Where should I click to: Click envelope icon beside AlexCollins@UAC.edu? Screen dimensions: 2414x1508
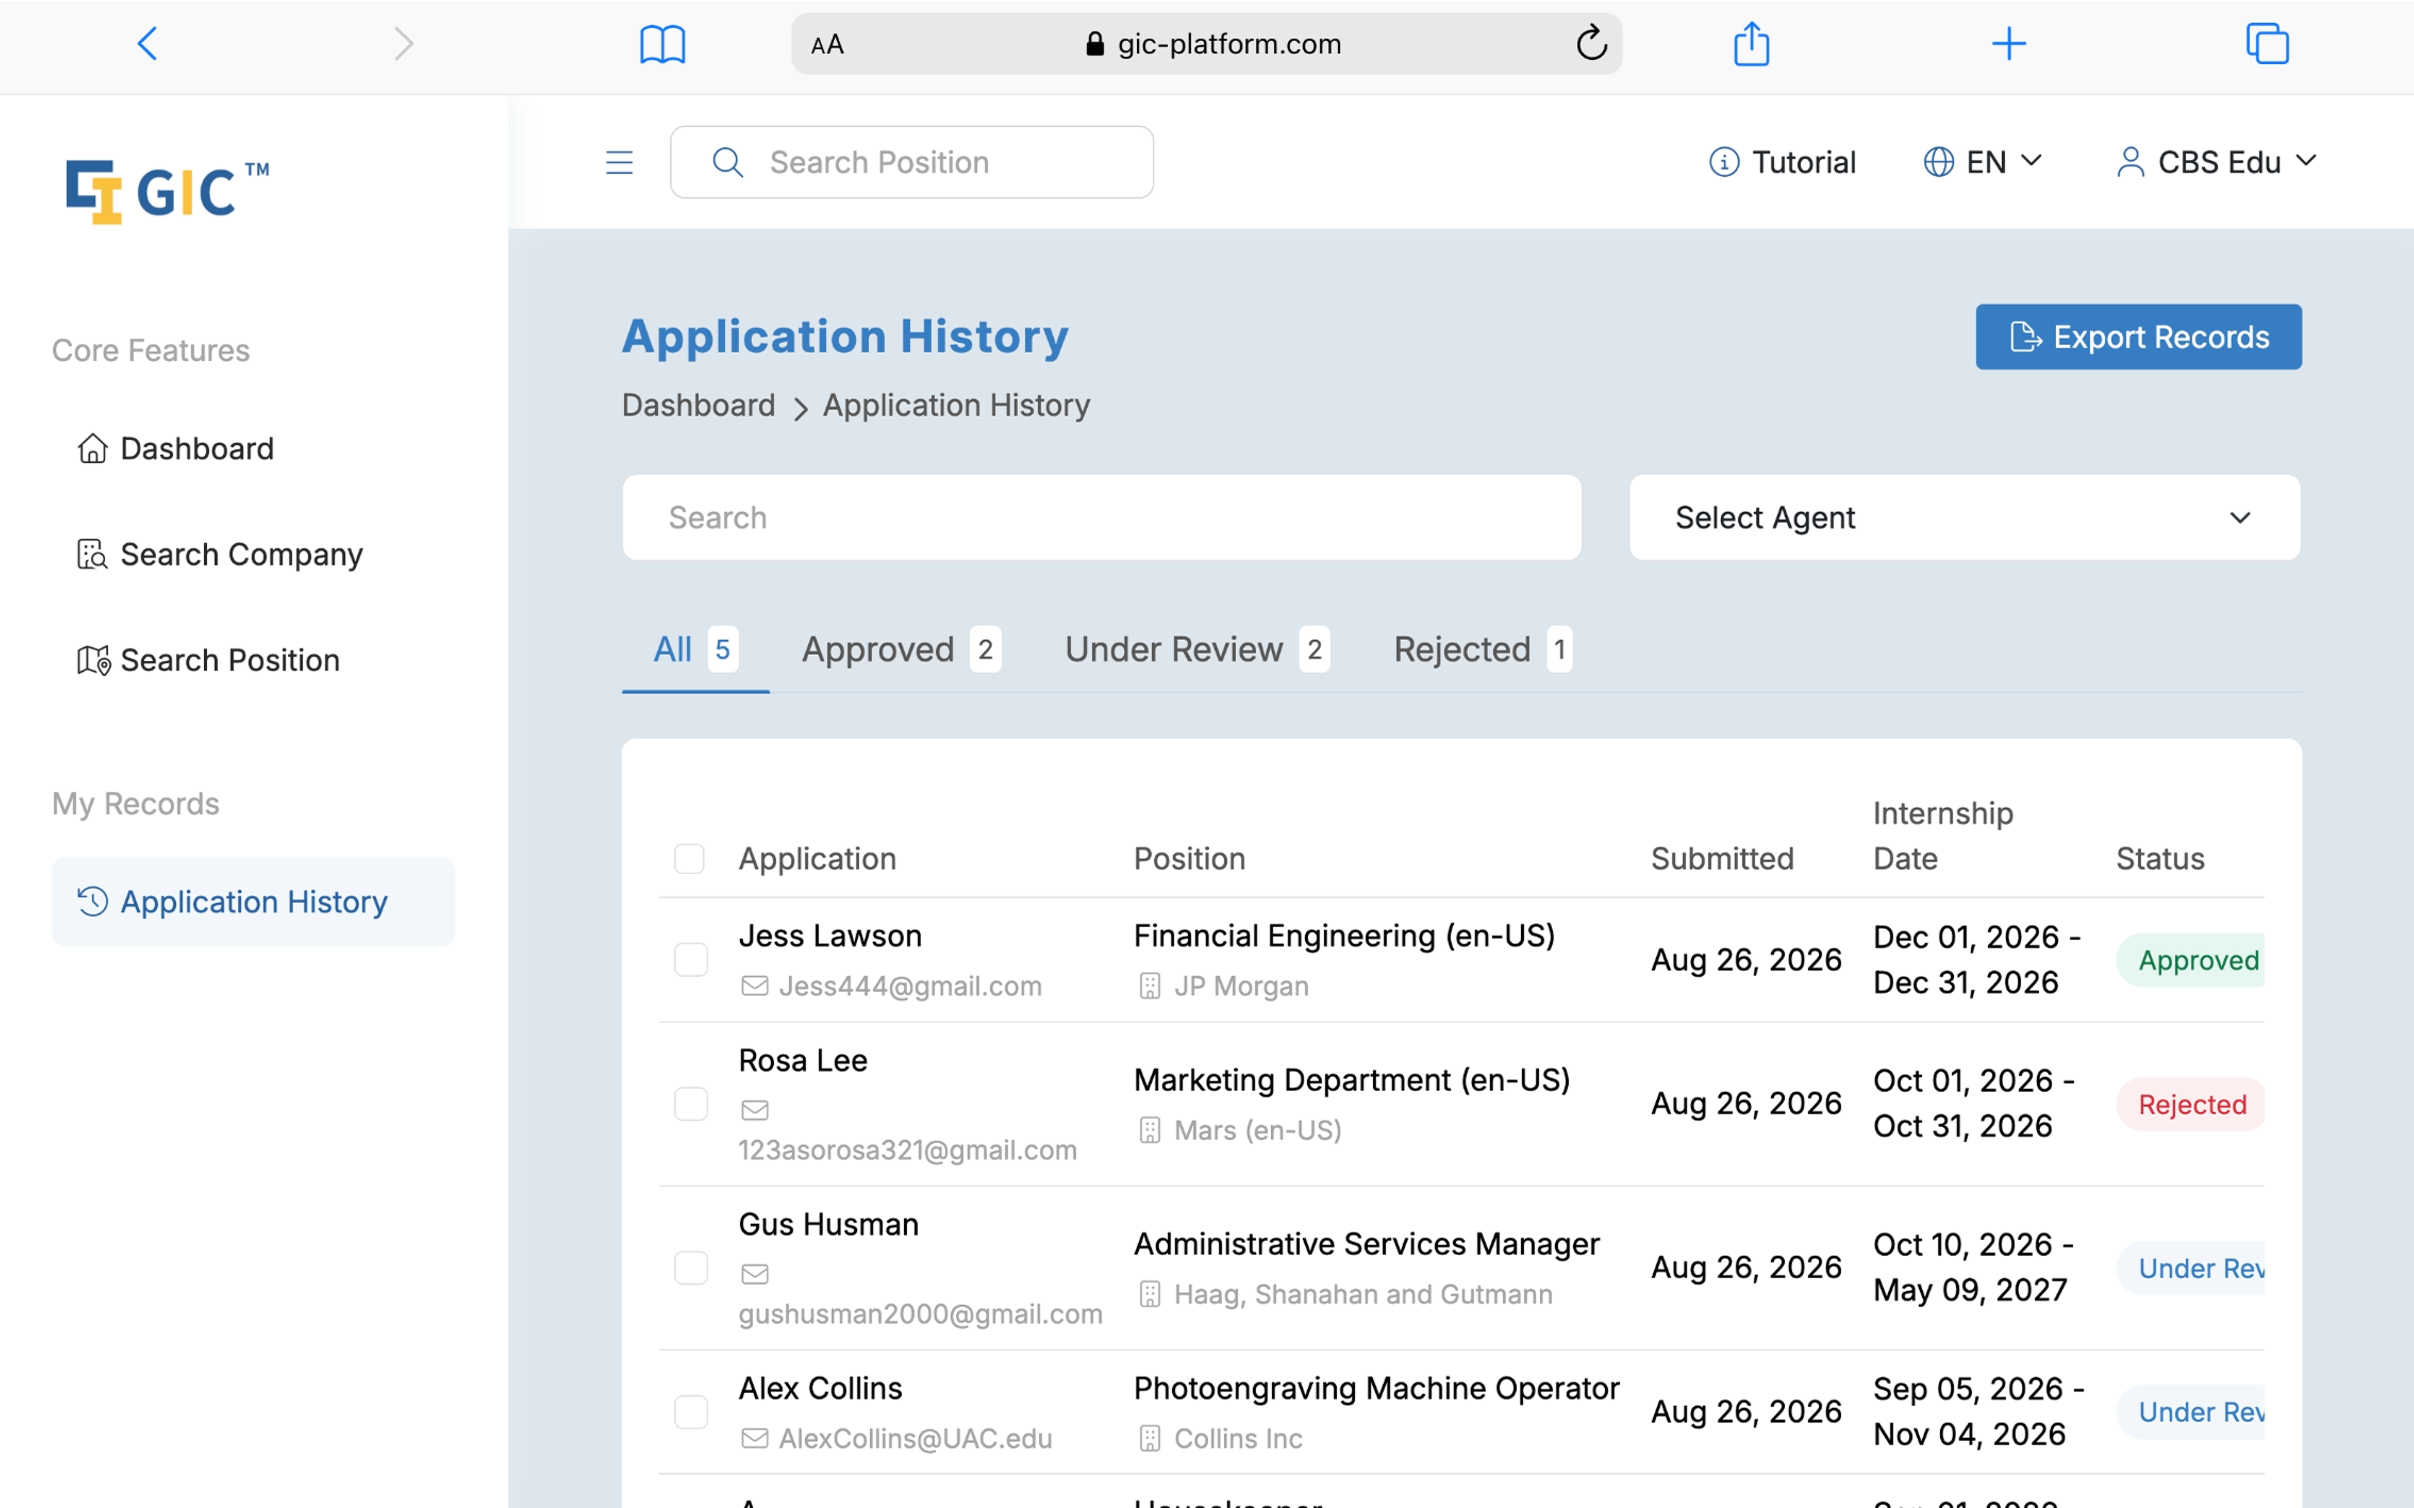tap(754, 1438)
